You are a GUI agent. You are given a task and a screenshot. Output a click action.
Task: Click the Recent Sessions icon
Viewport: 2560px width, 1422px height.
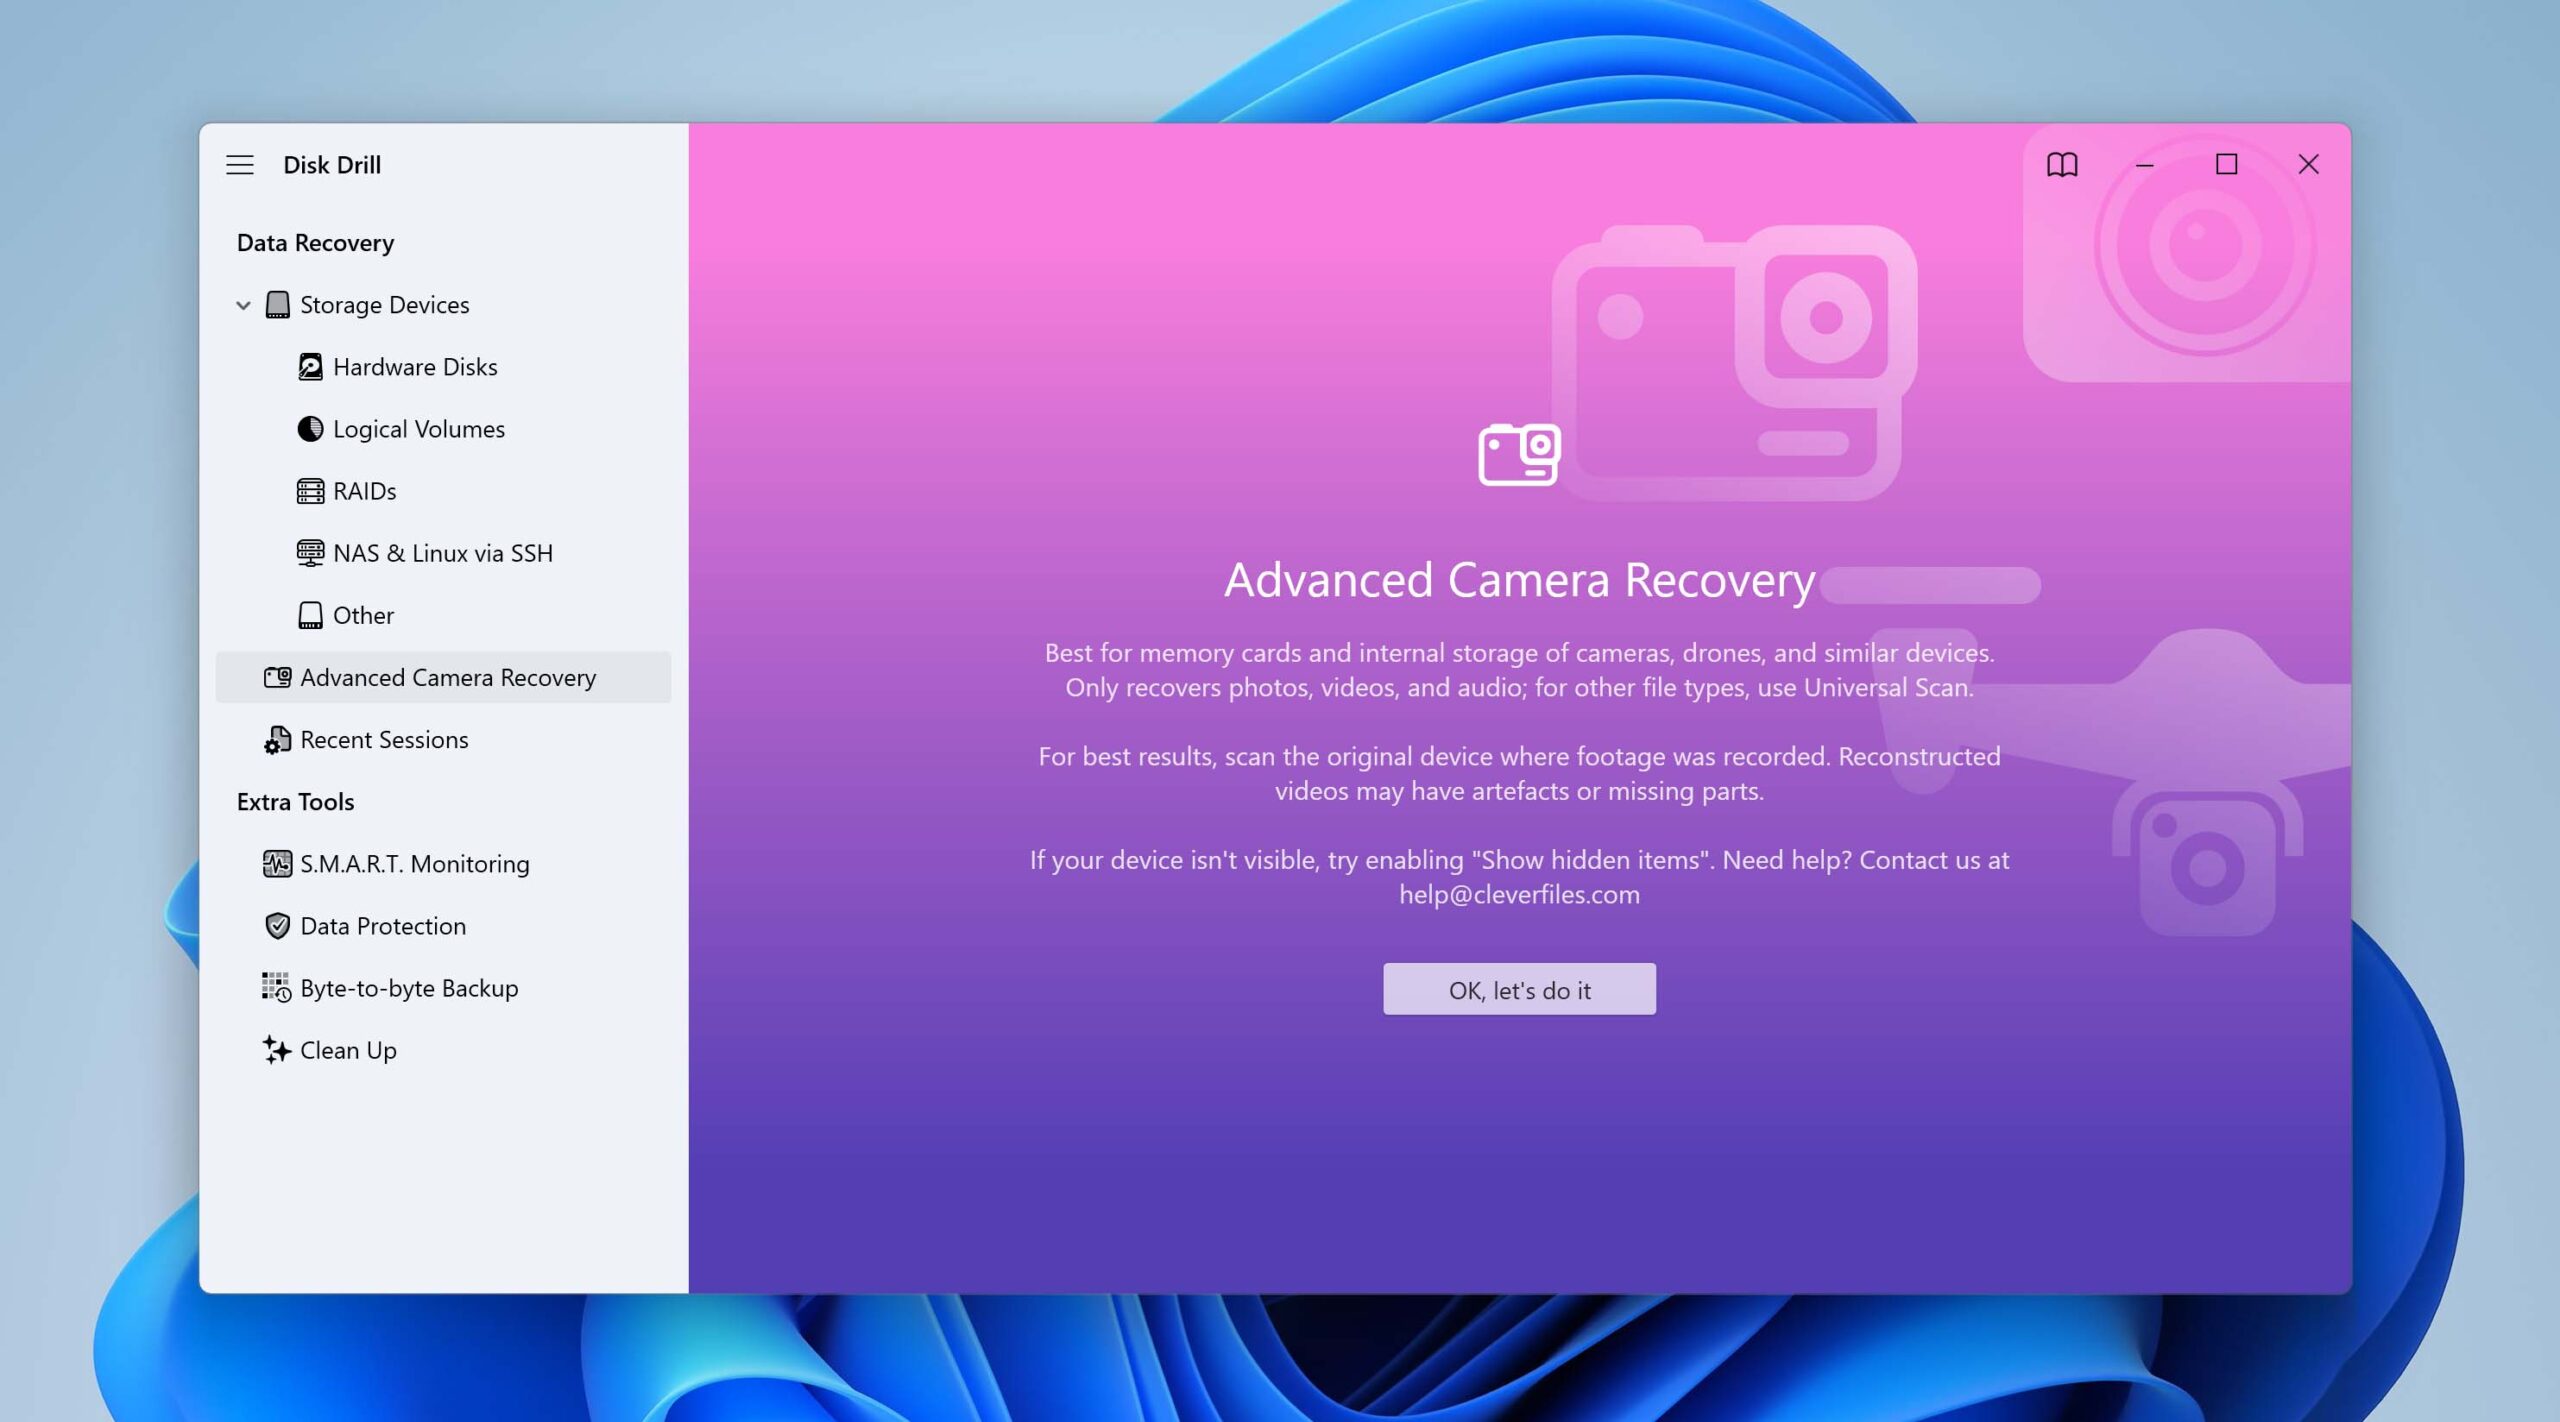coord(277,740)
